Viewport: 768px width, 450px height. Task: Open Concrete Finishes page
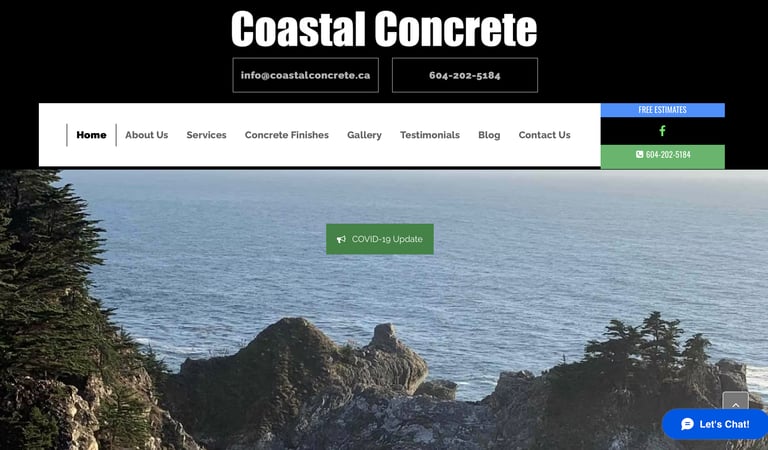287,135
